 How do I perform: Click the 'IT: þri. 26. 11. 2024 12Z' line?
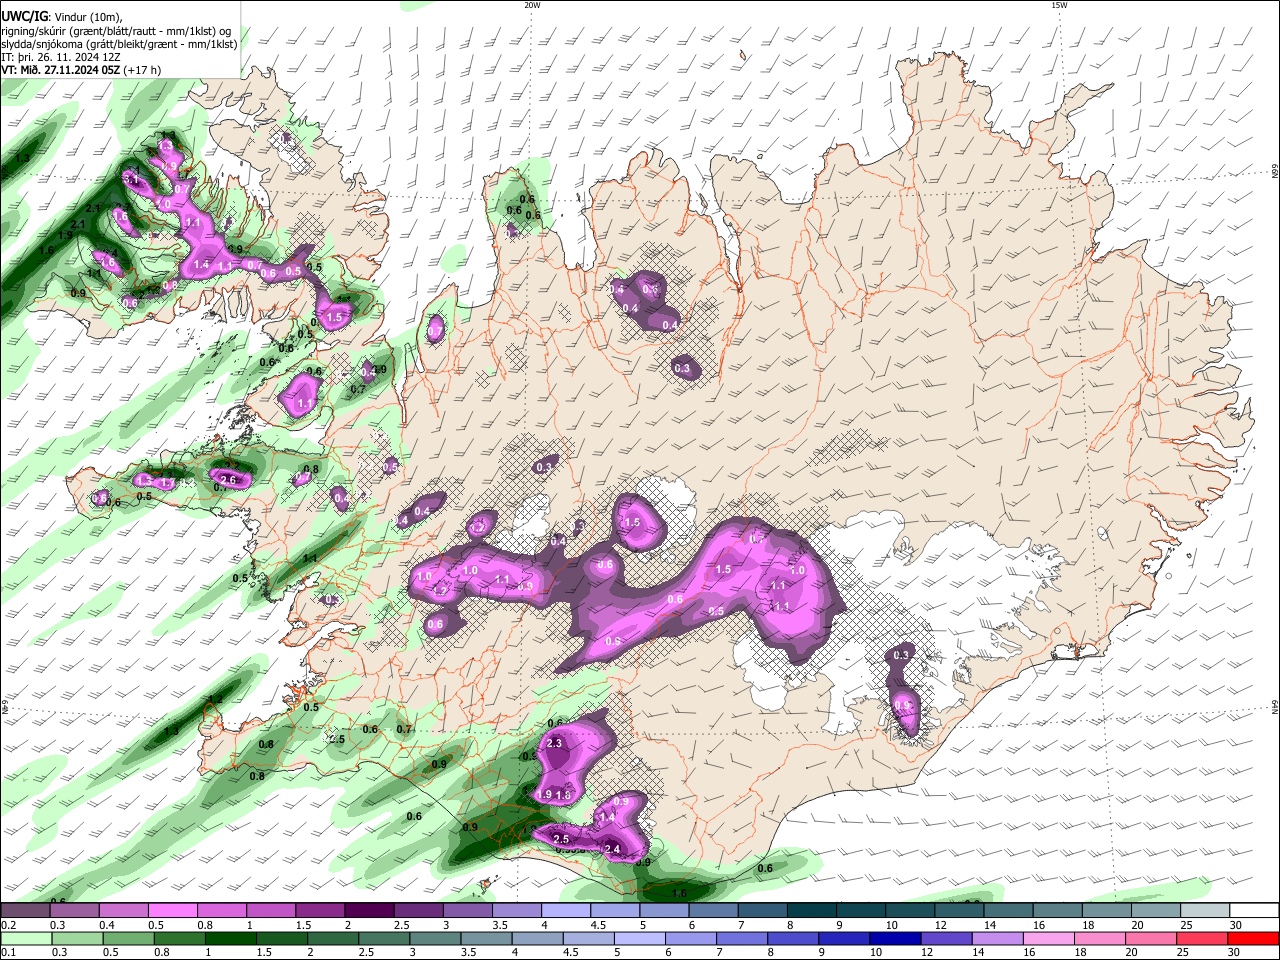61,57
